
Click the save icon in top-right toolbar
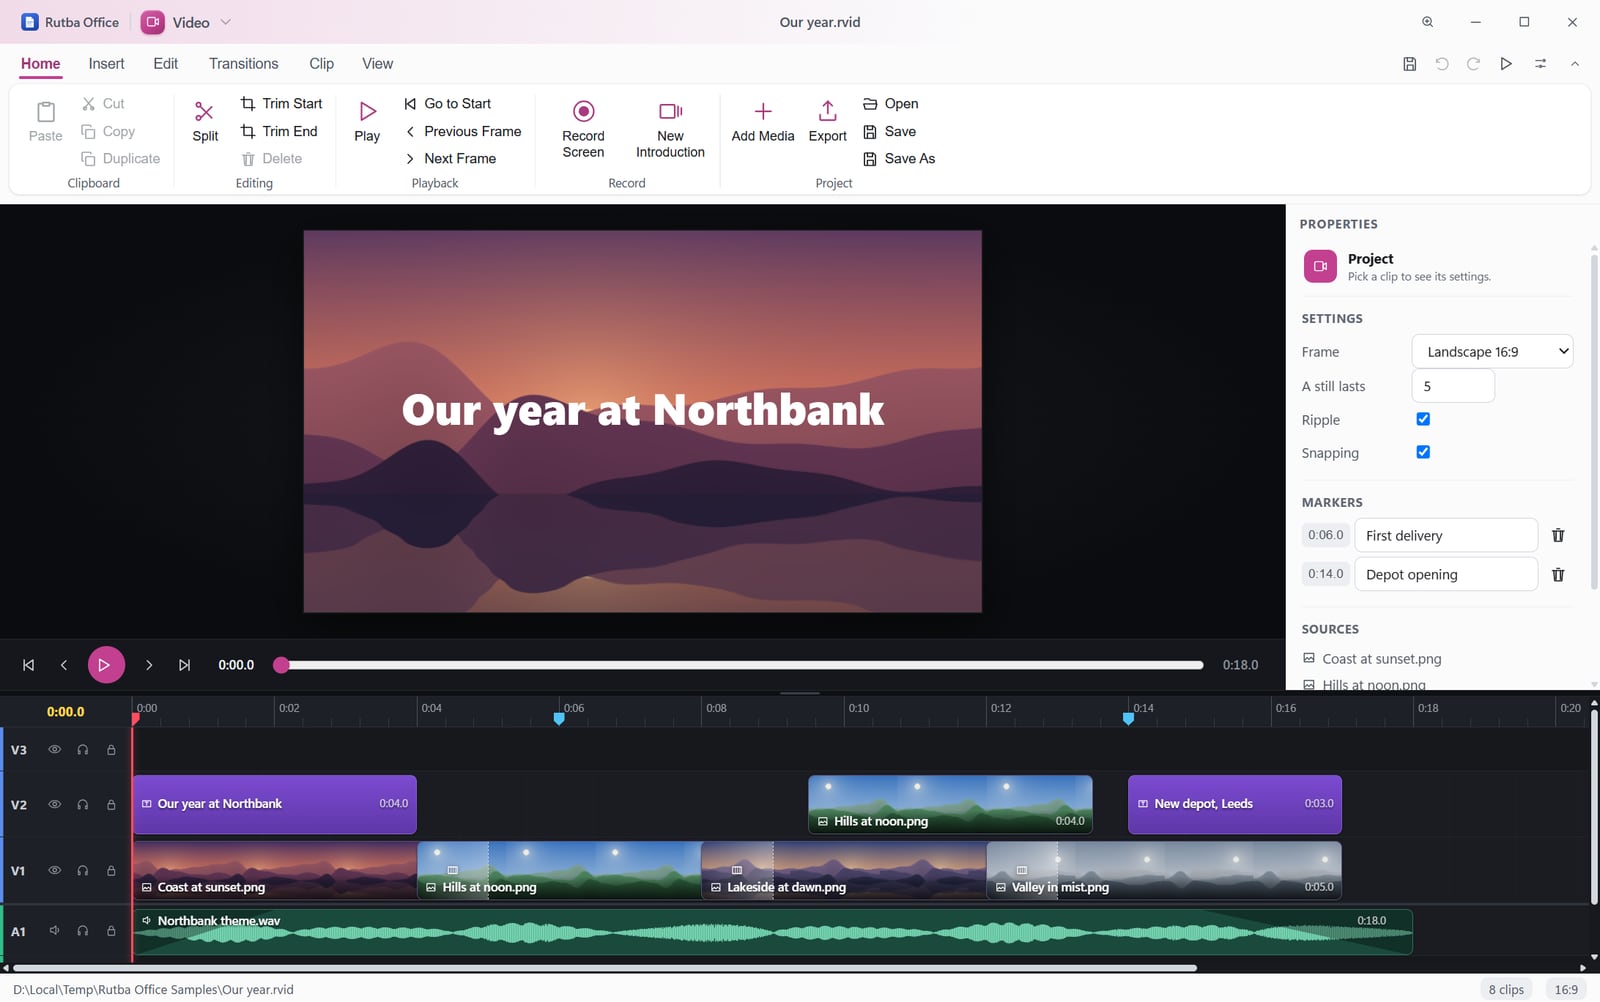coord(1409,64)
